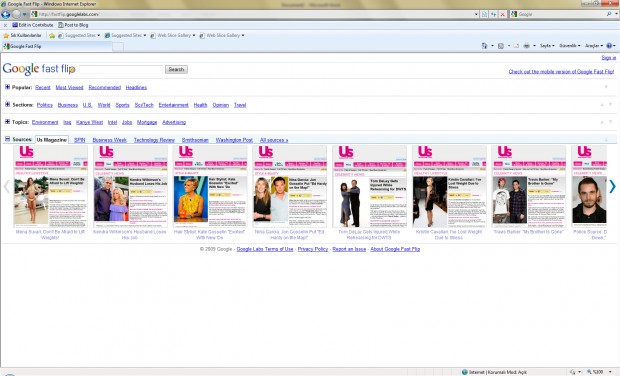Select the Business Week source tab
Image resolution: width=620 pixels, height=376 pixels.
110,140
